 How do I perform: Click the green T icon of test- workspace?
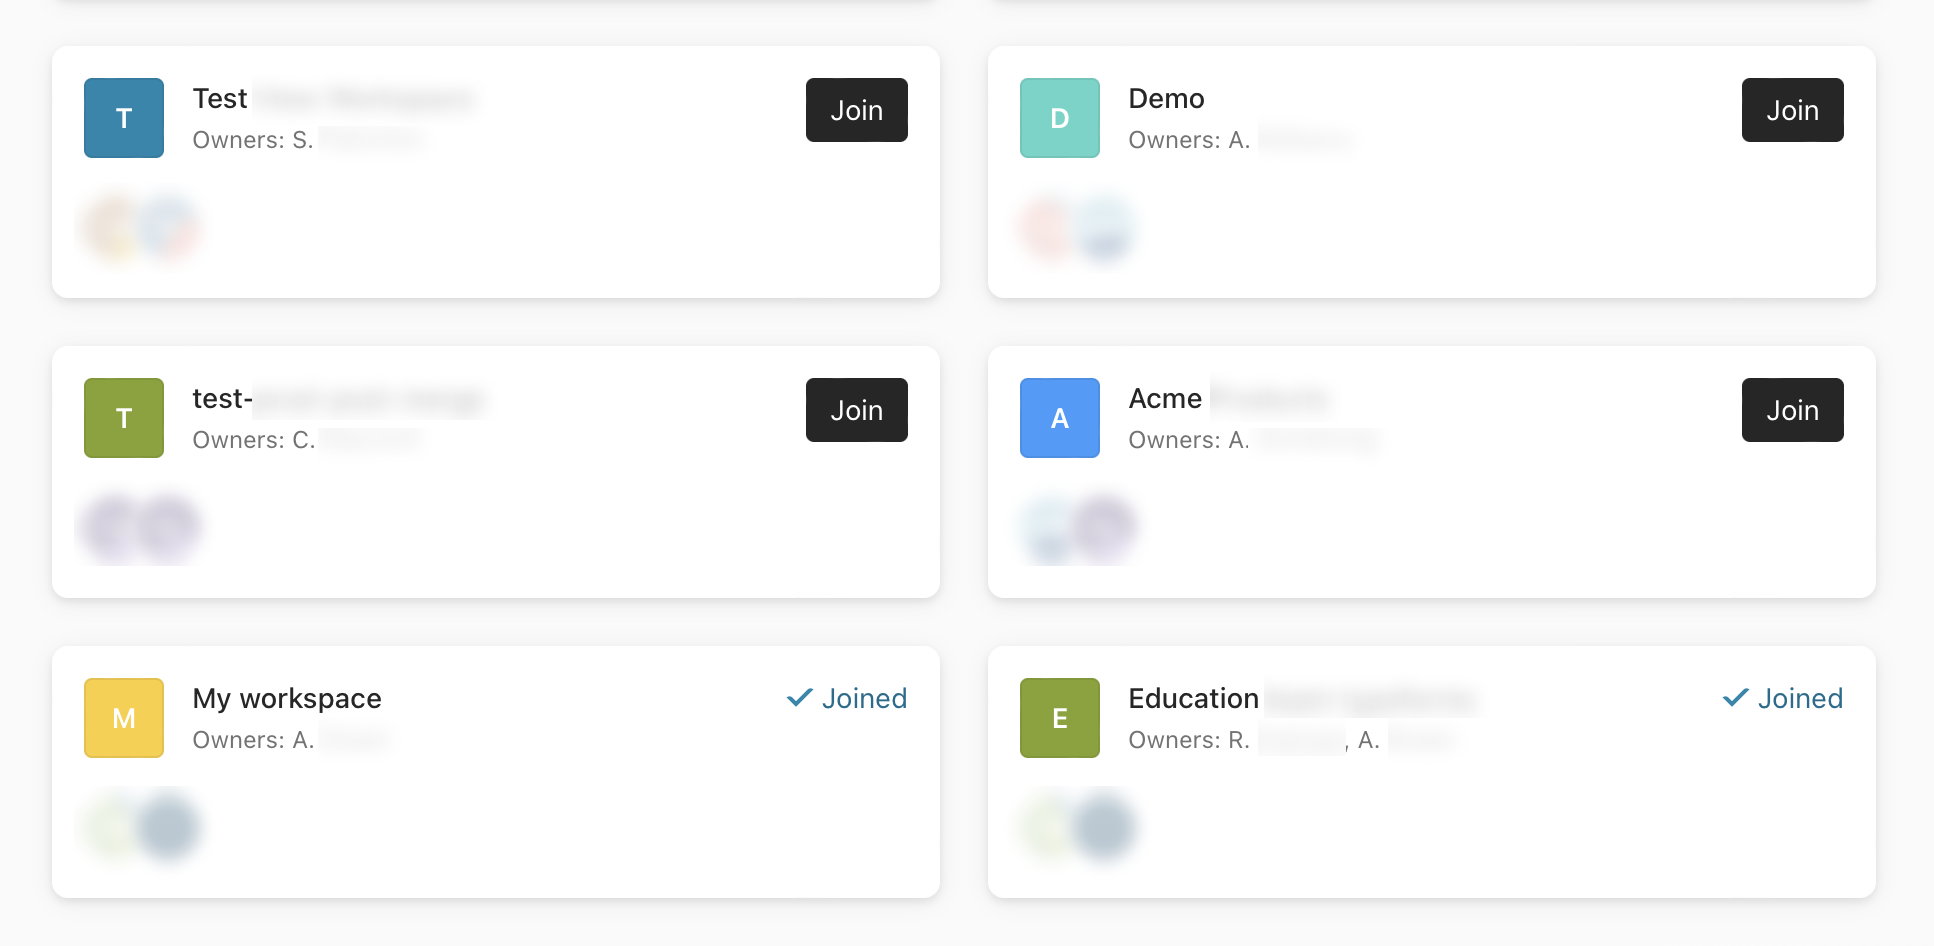[124, 418]
